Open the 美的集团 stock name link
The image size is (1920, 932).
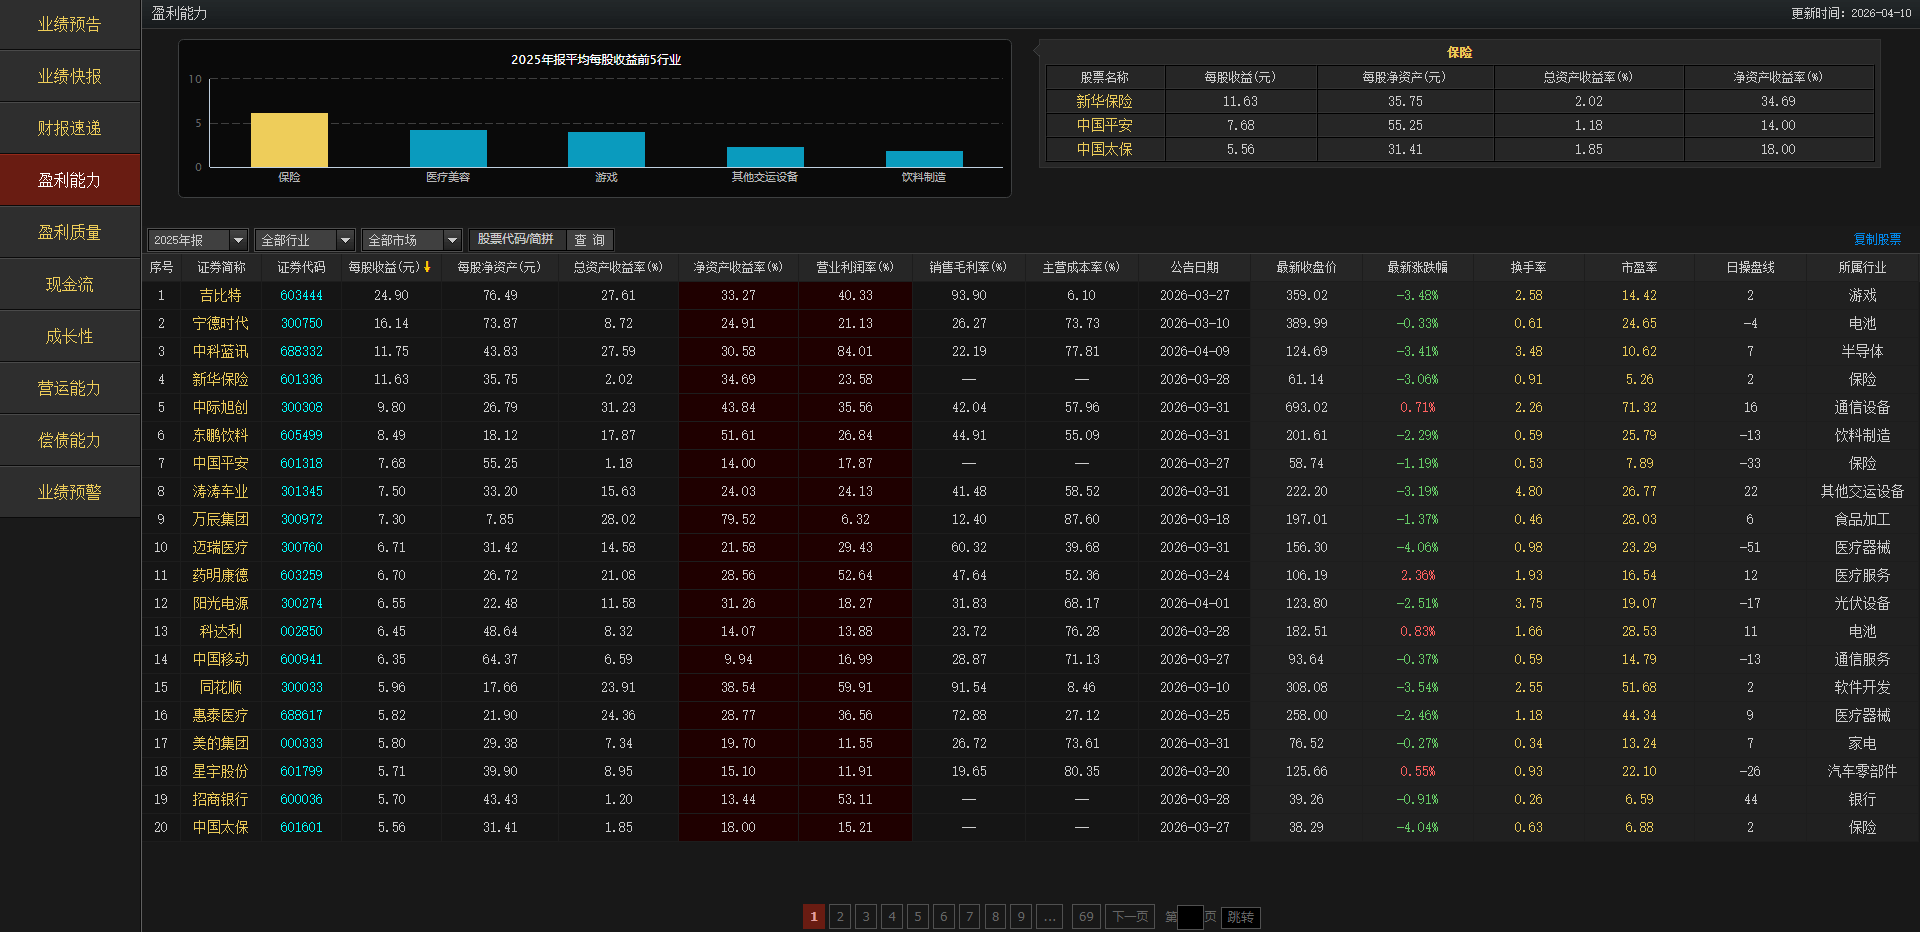point(220,744)
